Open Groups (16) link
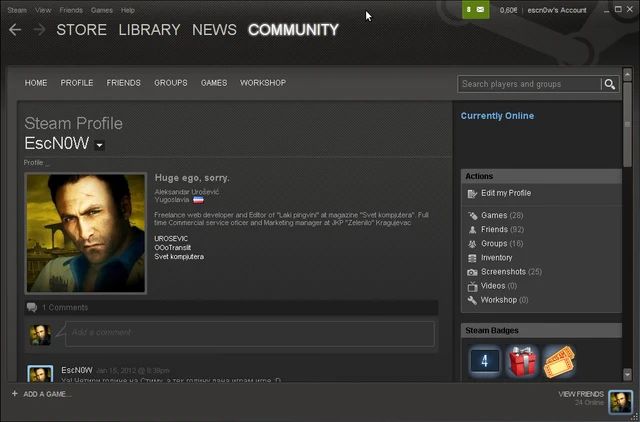 tap(502, 244)
